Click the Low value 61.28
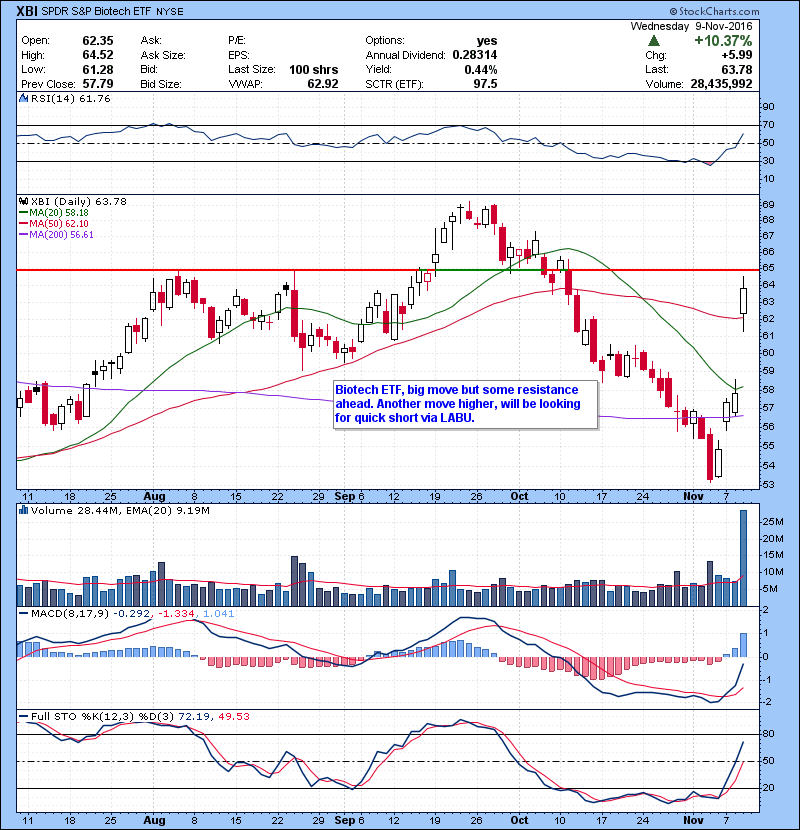This screenshot has width=800, height=830. 98,69
